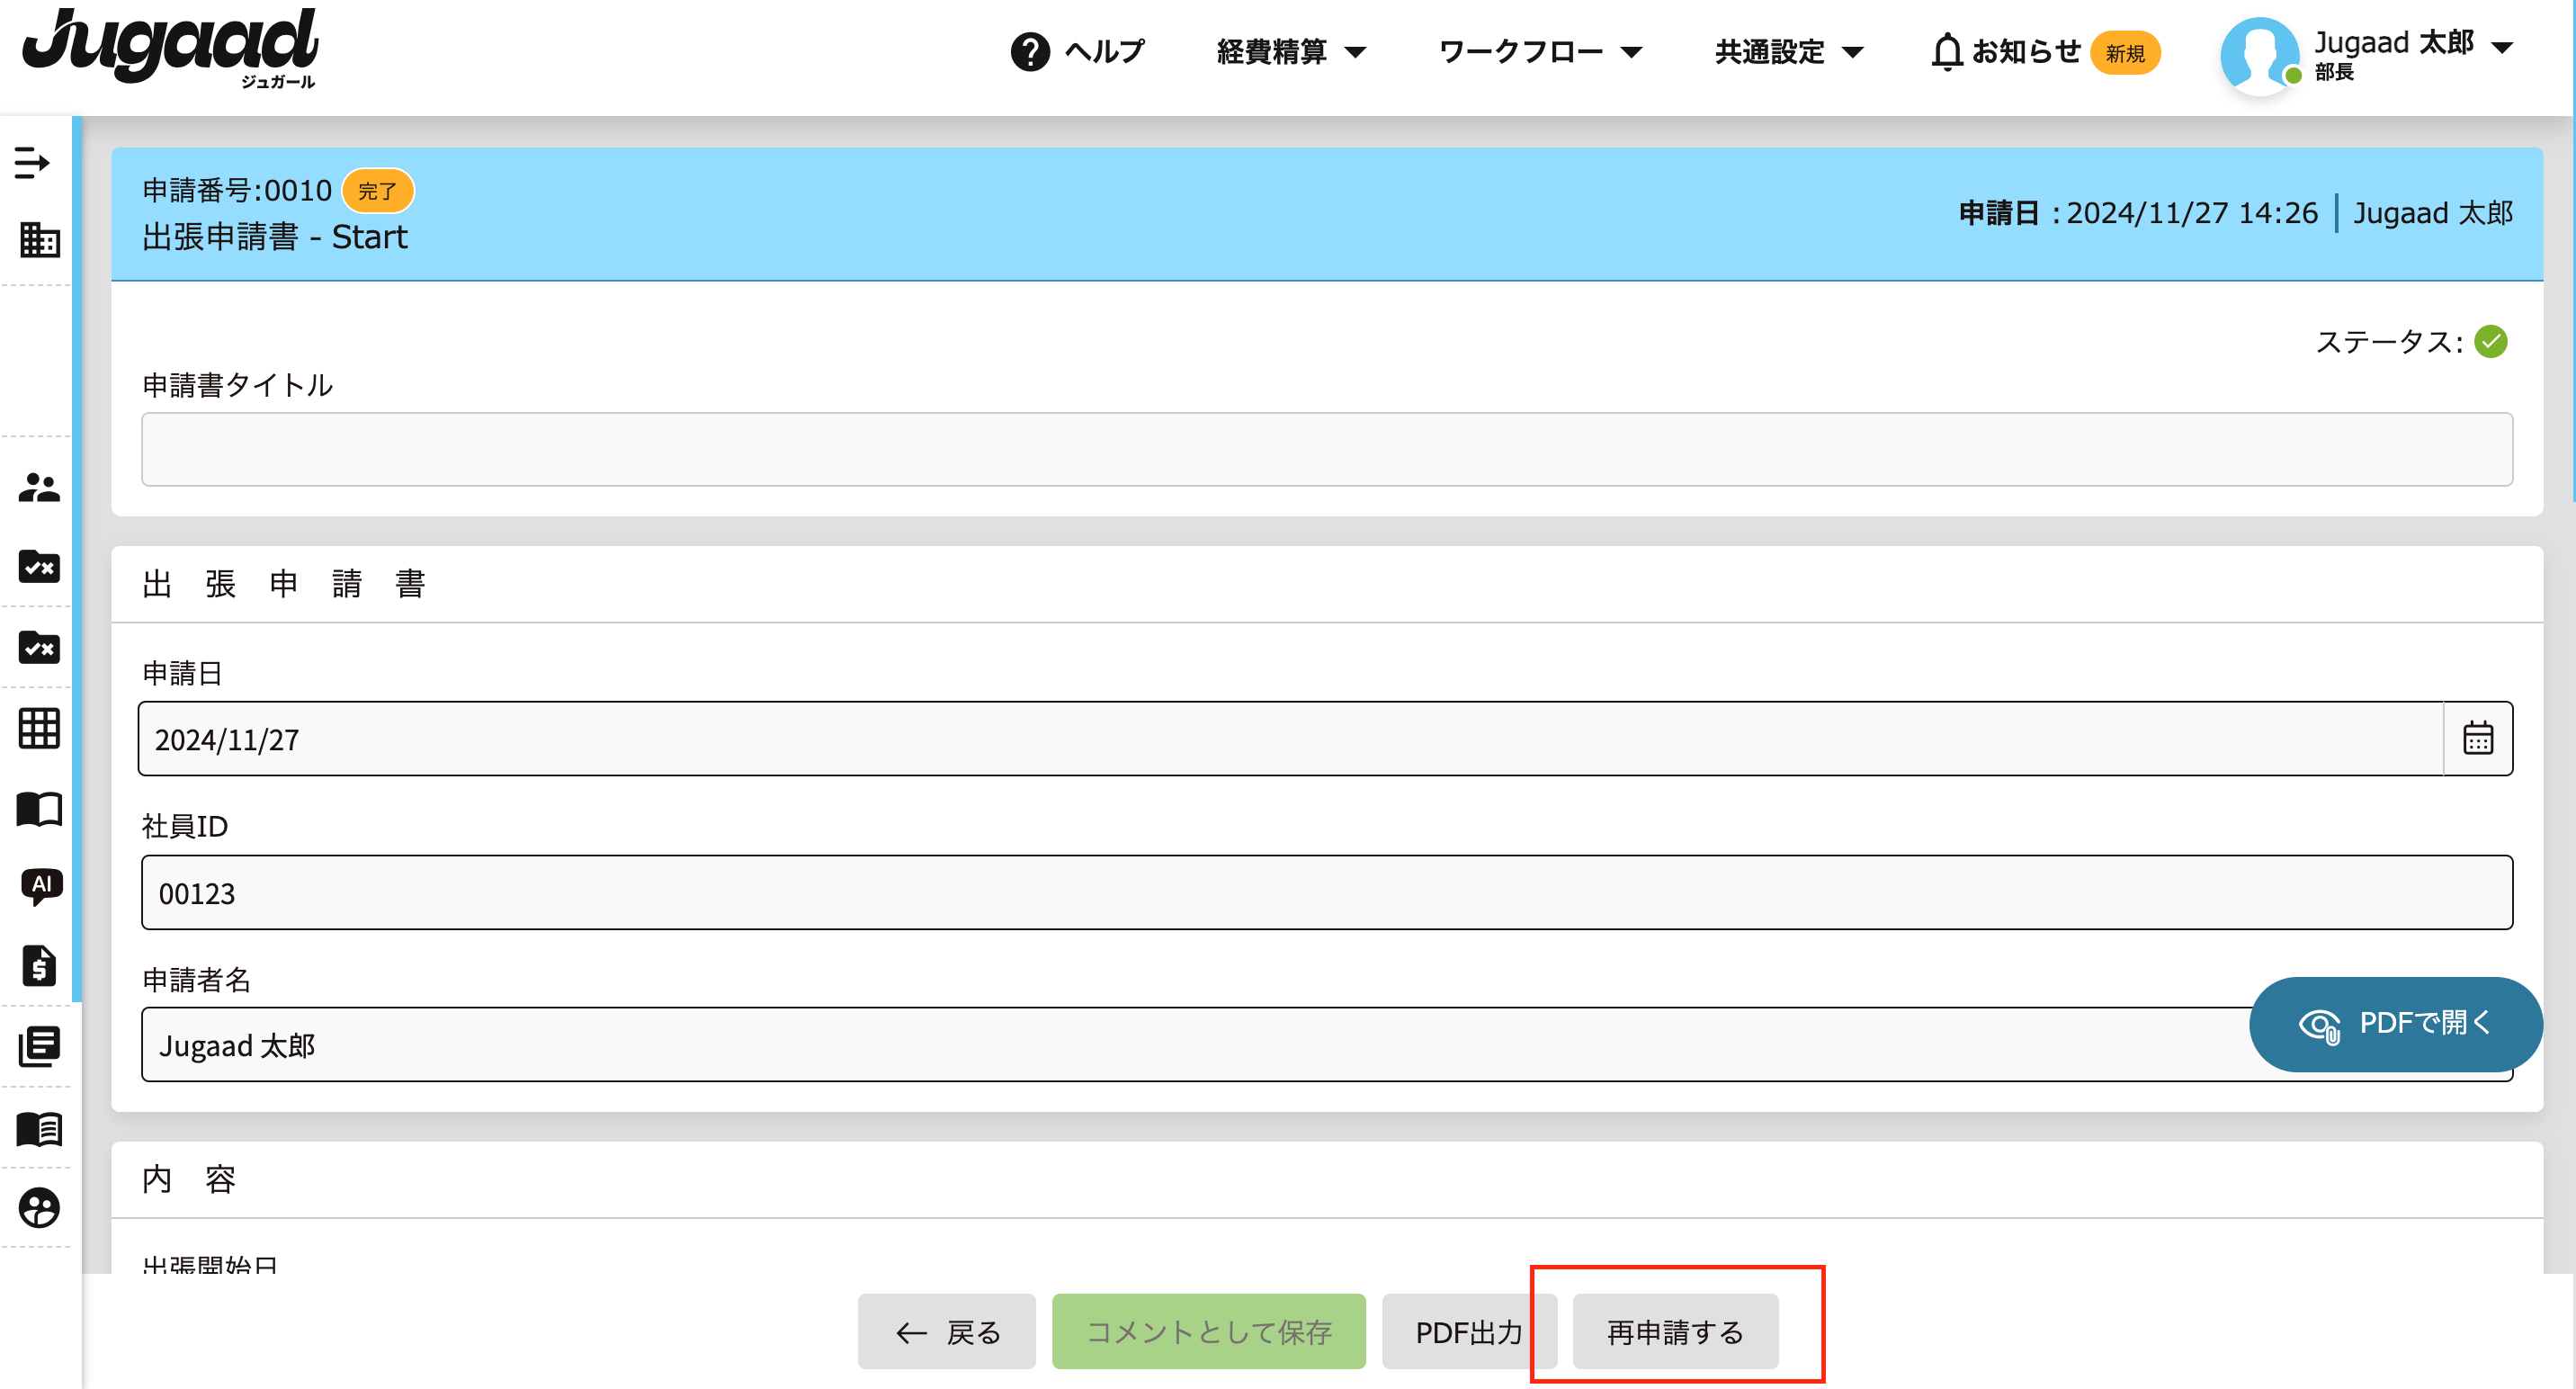This screenshot has width=2576, height=1389.
Task: Click the 申請書タイトル input field
Action: 1326,449
